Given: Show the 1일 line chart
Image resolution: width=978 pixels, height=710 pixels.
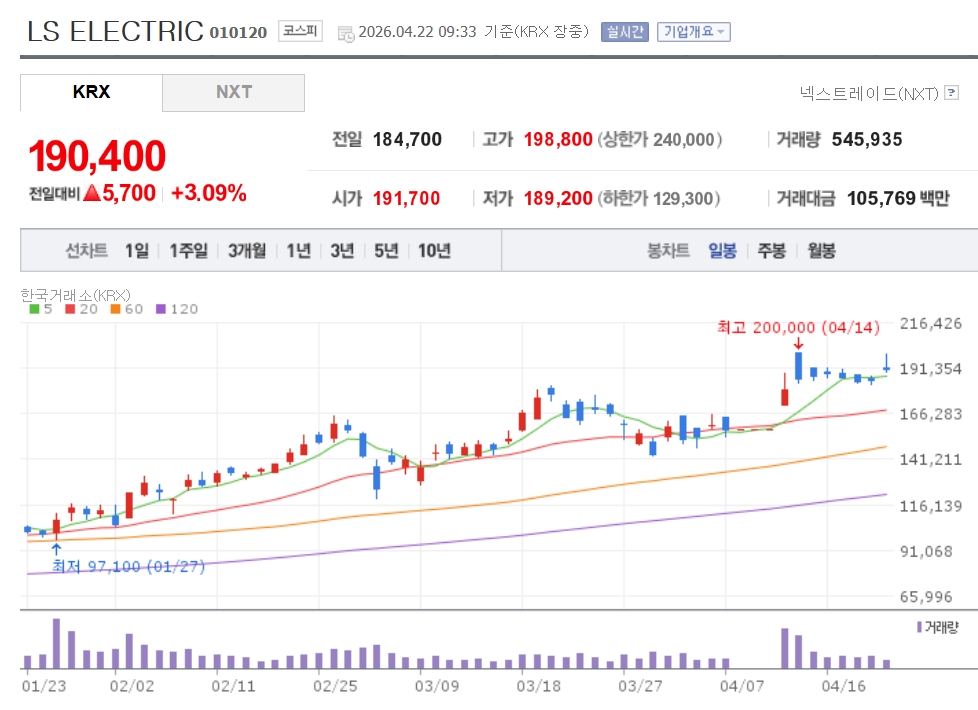Looking at the screenshot, I should (137, 251).
